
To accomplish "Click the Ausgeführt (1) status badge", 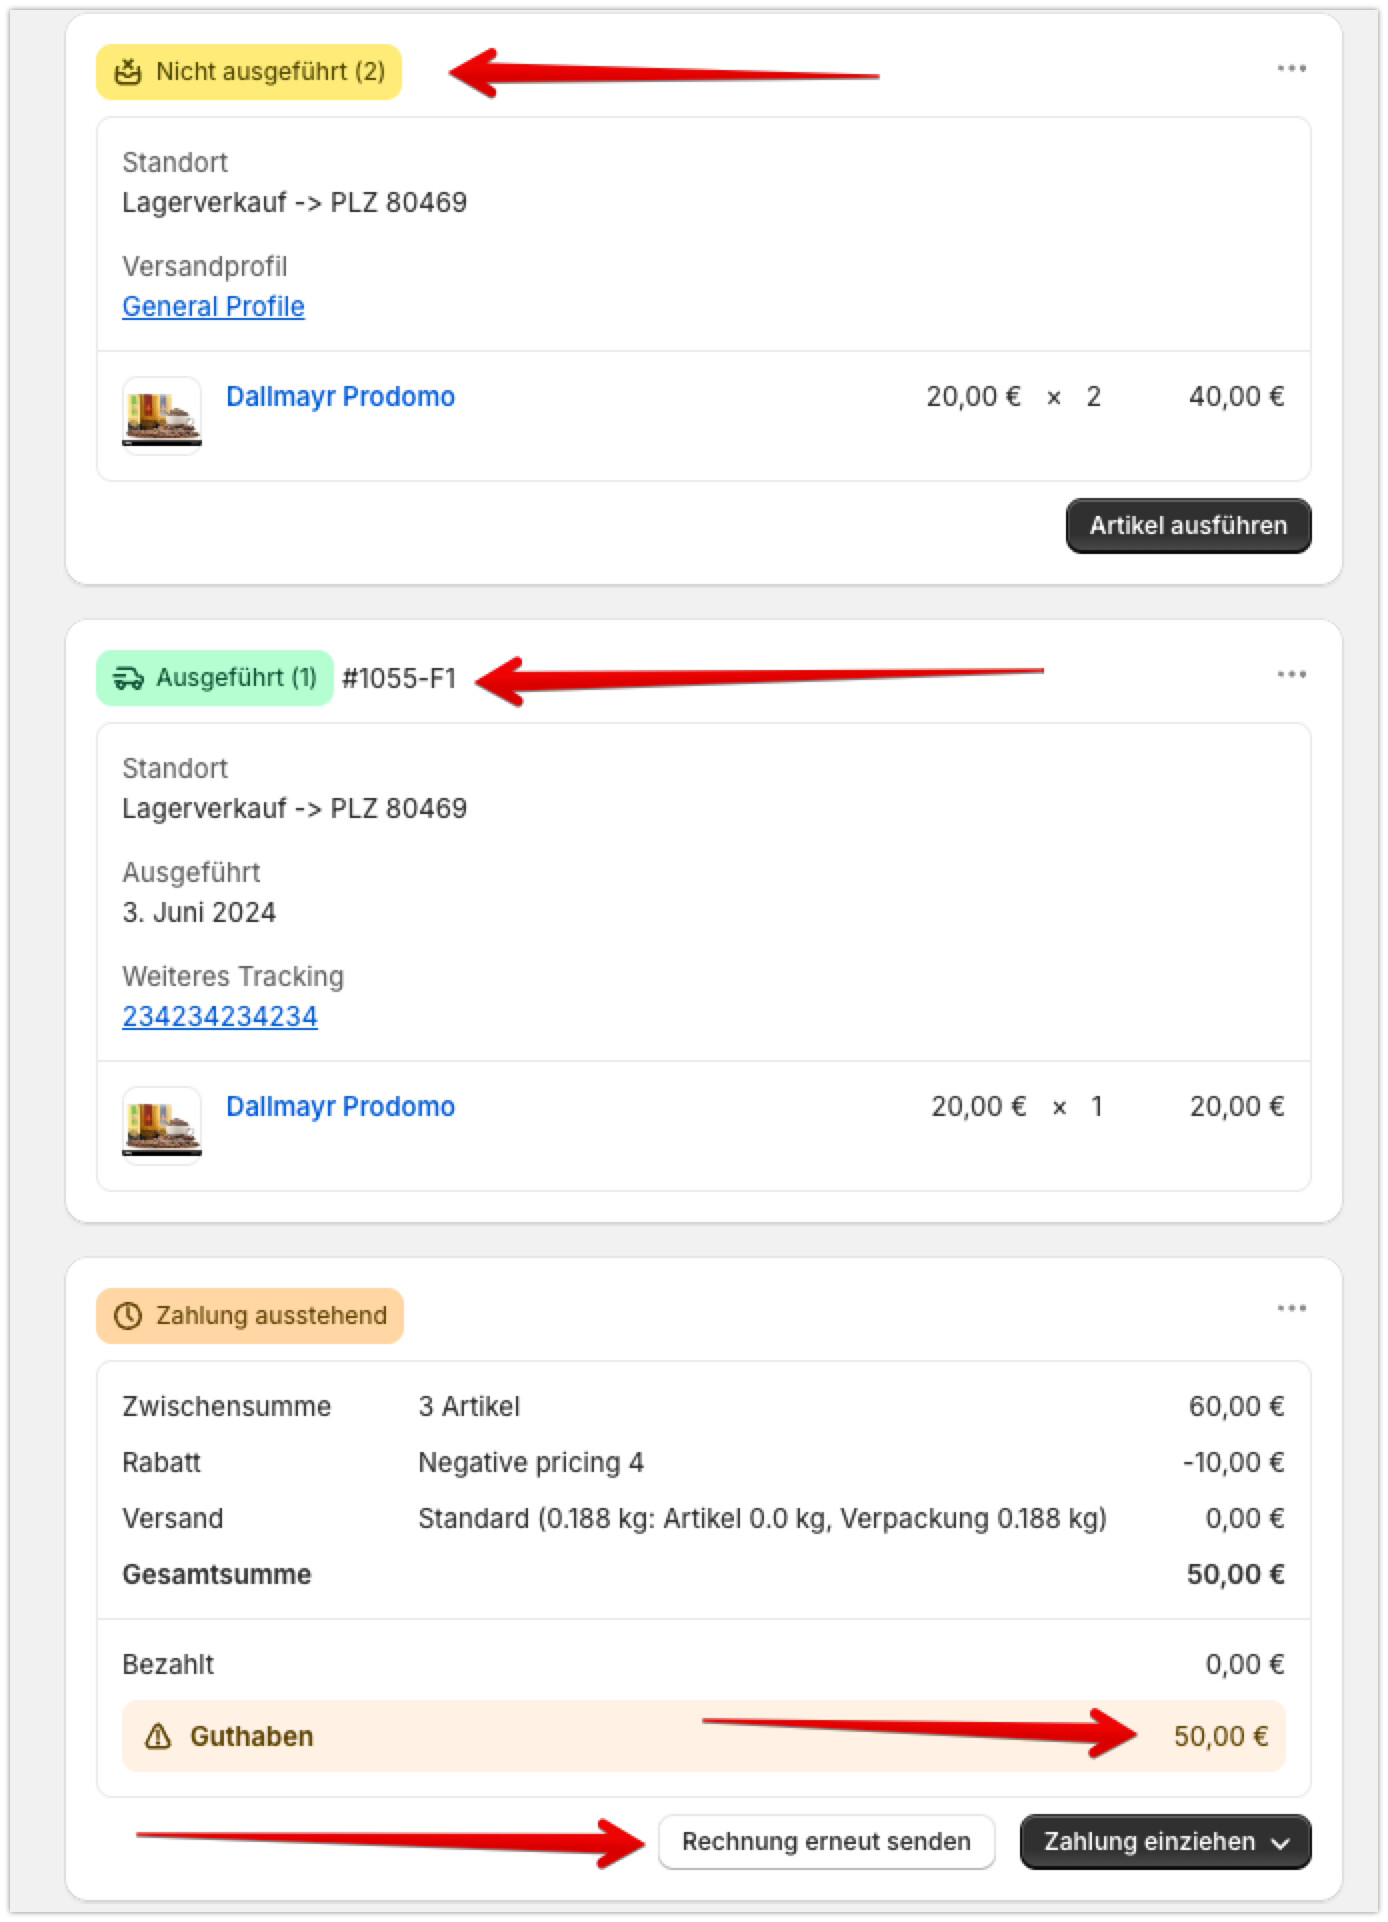I will (x=215, y=678).
